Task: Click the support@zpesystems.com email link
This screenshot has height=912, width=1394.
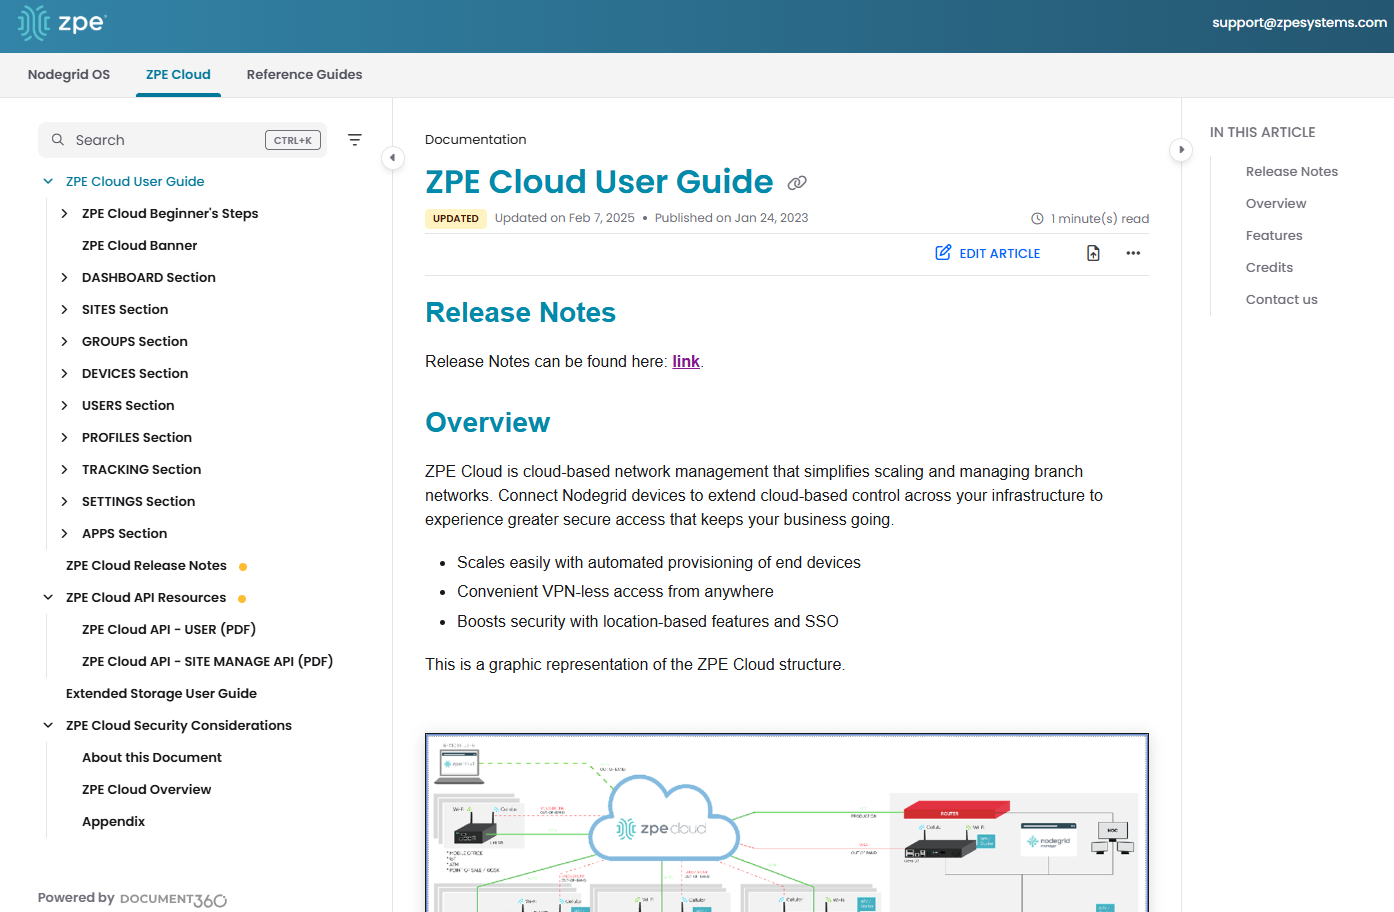Action: 1299,22
